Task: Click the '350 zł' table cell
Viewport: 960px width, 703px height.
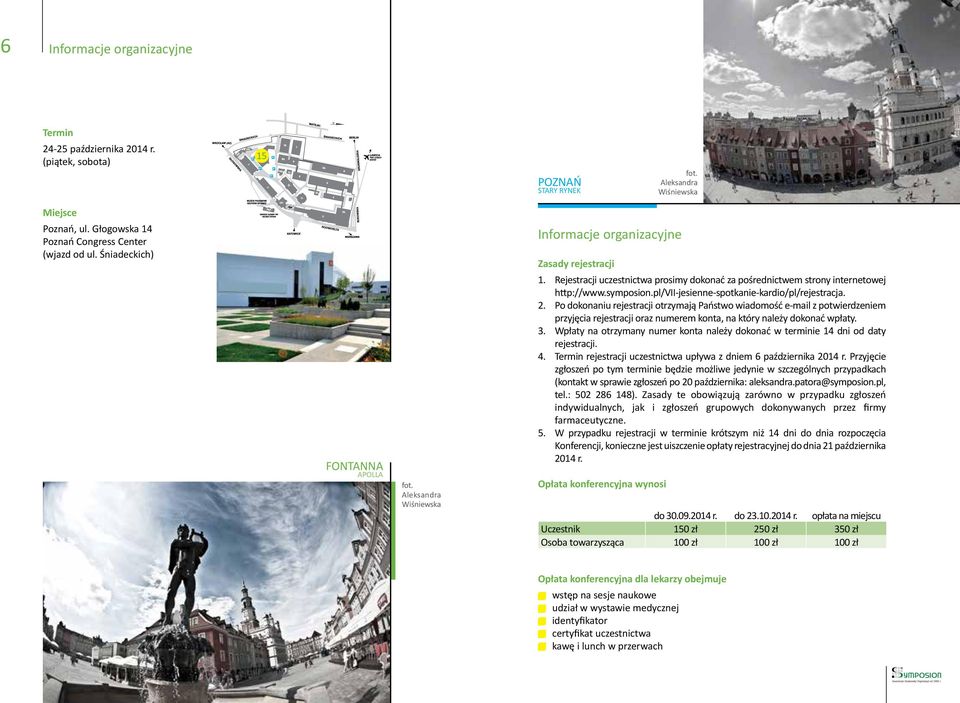Action: [x=846, y=529]
